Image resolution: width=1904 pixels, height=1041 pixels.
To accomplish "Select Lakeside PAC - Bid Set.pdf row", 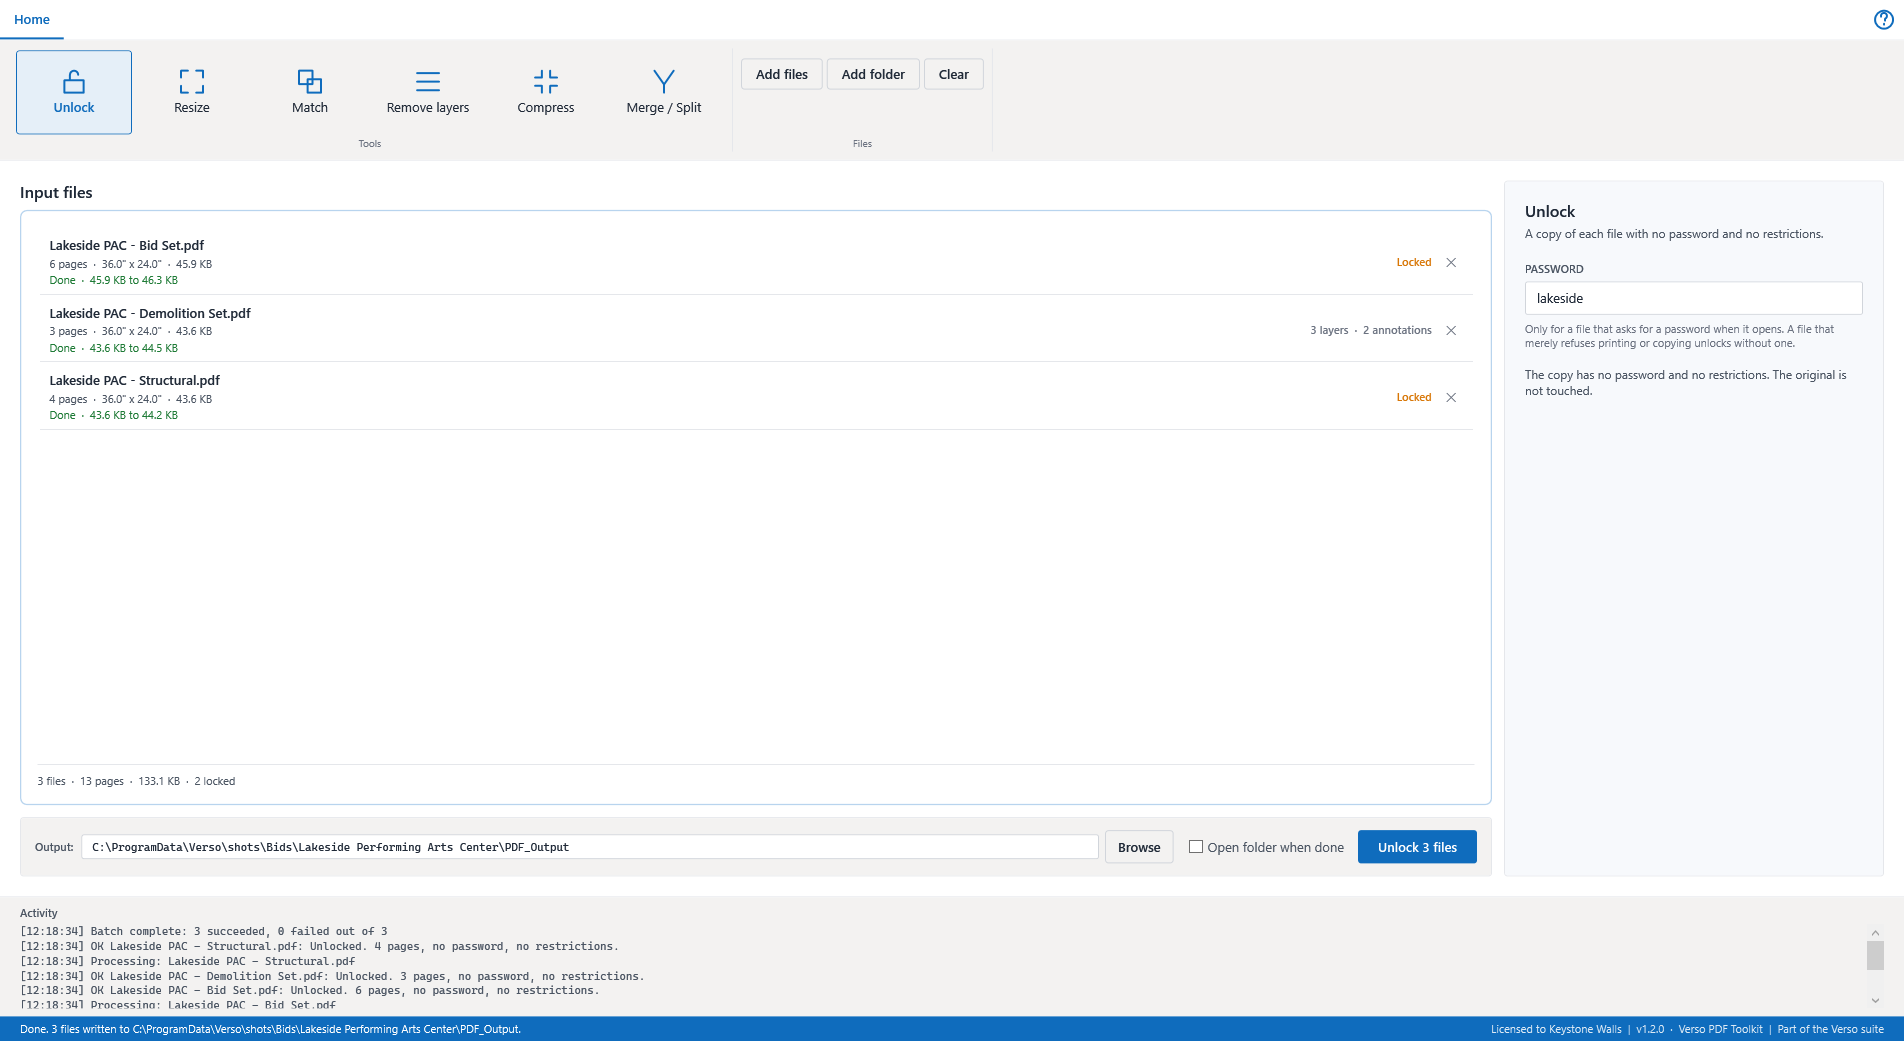I will pyautogui.click(x=756, y=262).
